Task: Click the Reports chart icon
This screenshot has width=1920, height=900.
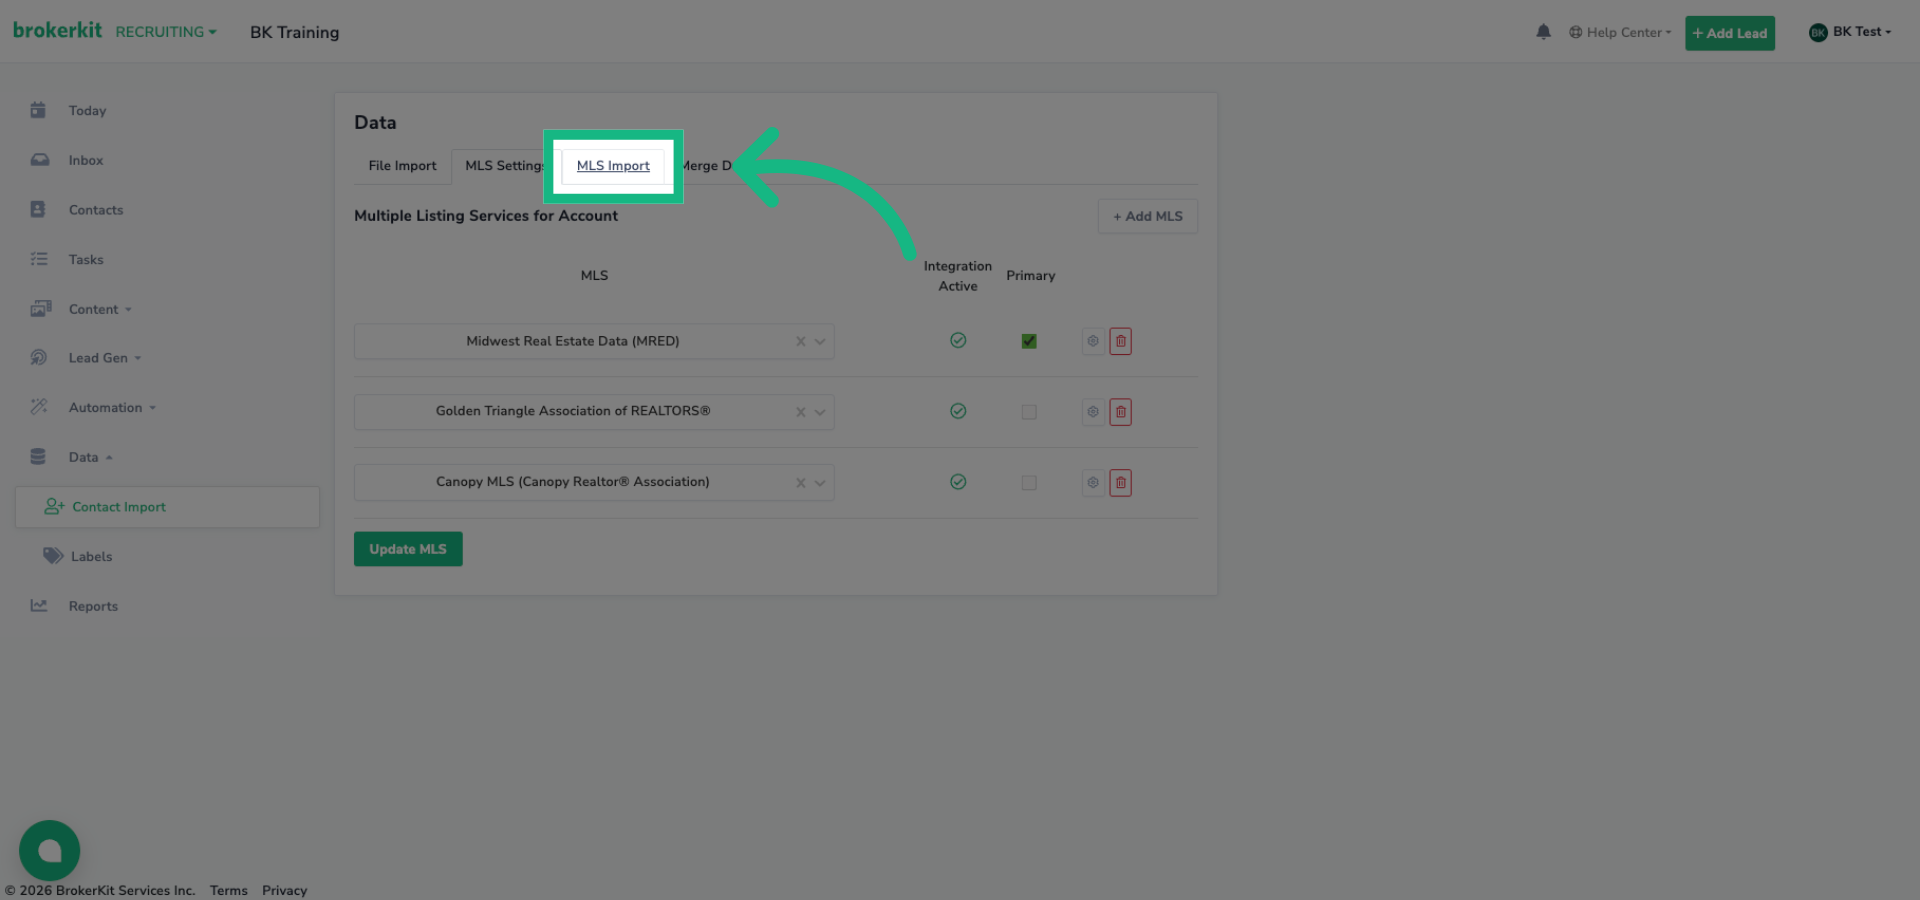Action: (x=39, y=606)
